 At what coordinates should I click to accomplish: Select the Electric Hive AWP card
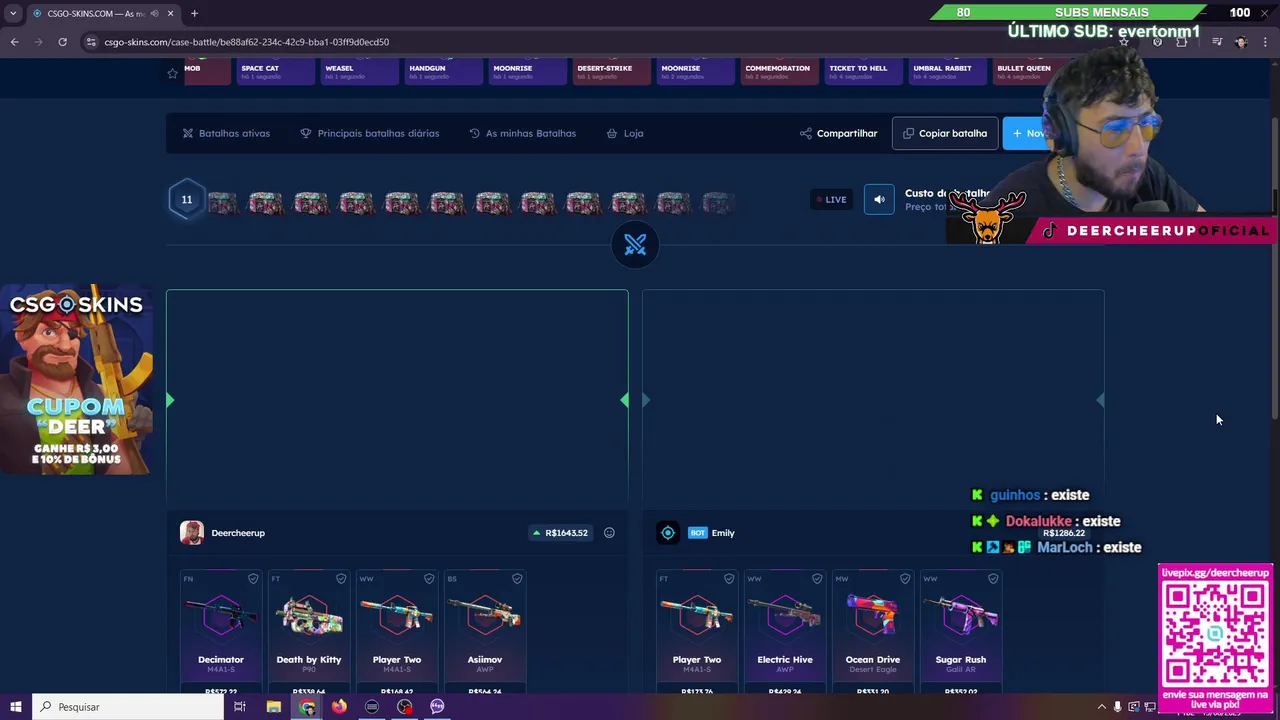(785, 632)
